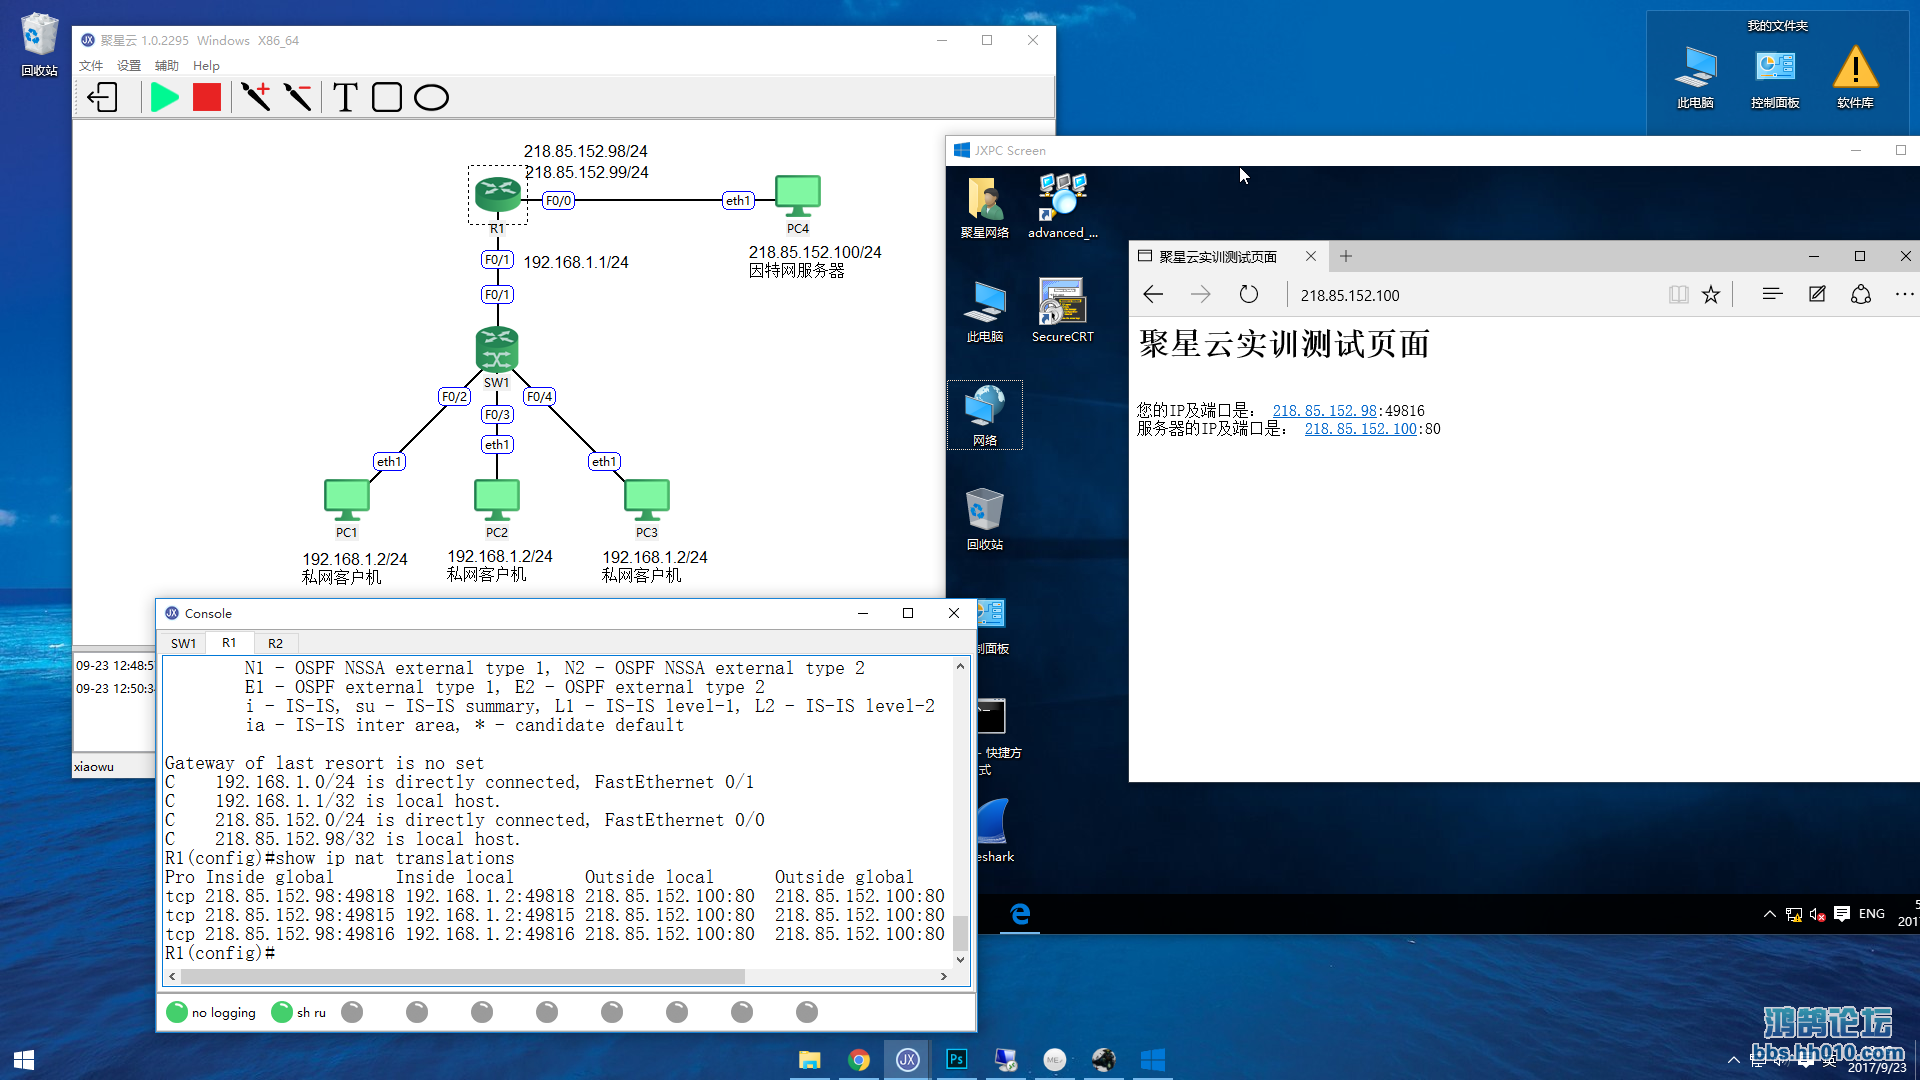Open File Explorer from taskbar
1920x1080 pixels.
(809, 1059)
